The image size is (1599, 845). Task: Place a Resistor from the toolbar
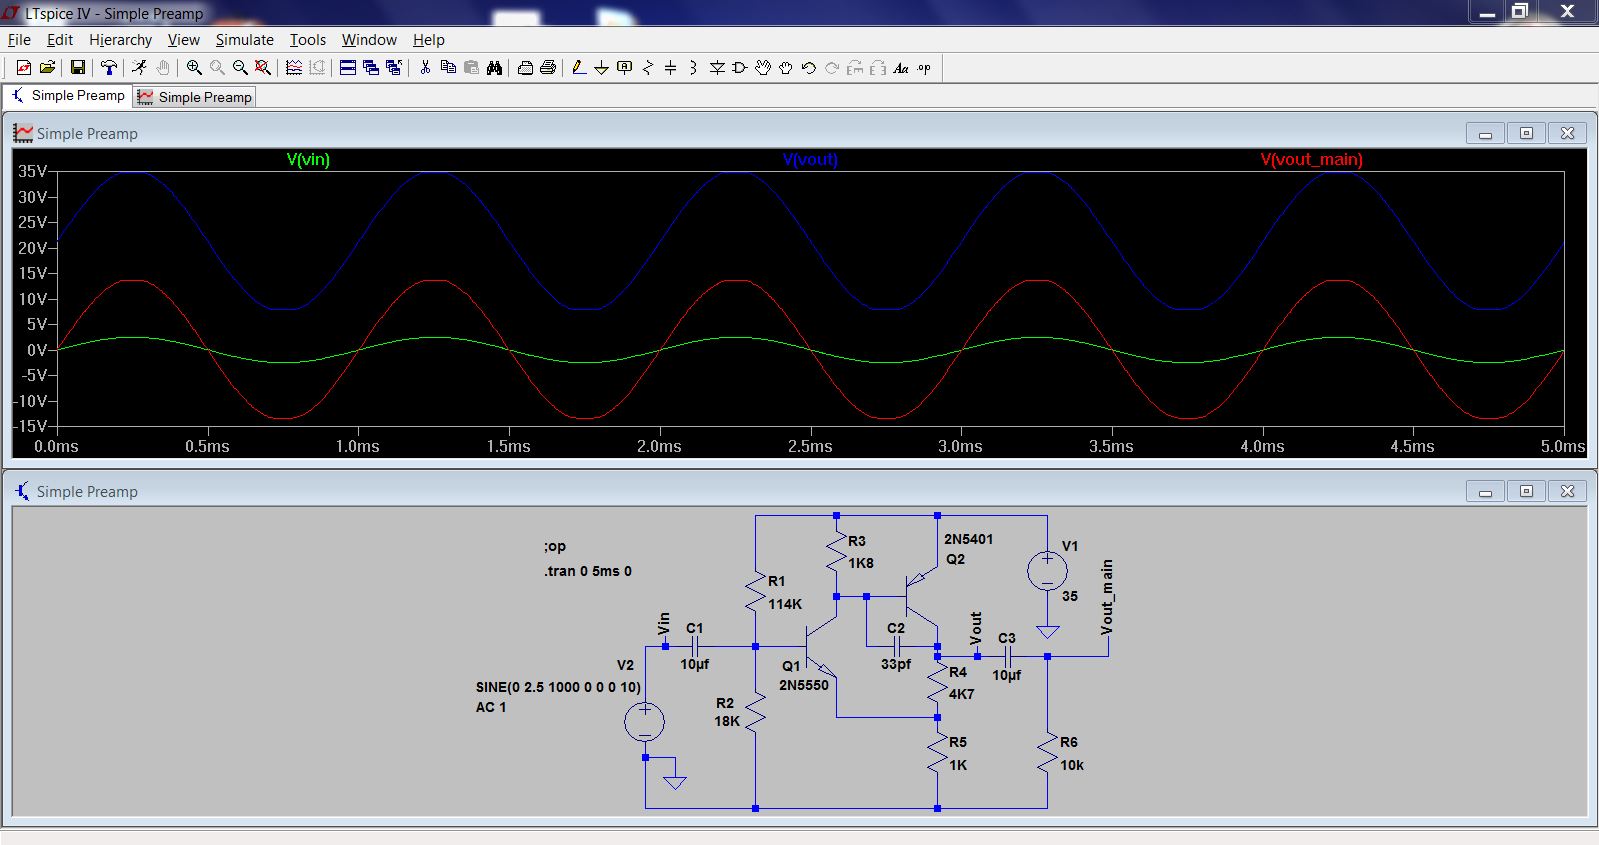click(648, 67)
